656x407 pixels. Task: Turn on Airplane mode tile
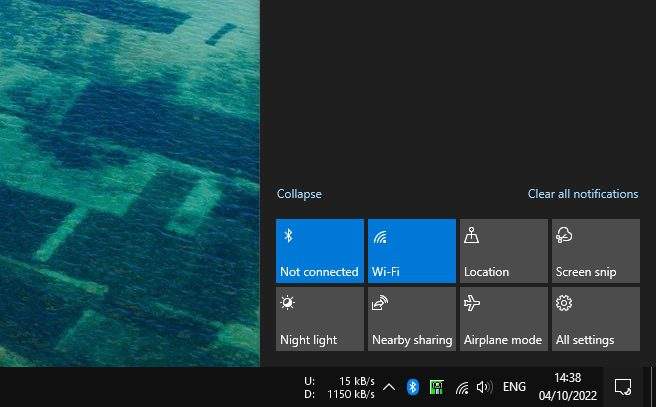pyautogui.click(x=504, y=319)
